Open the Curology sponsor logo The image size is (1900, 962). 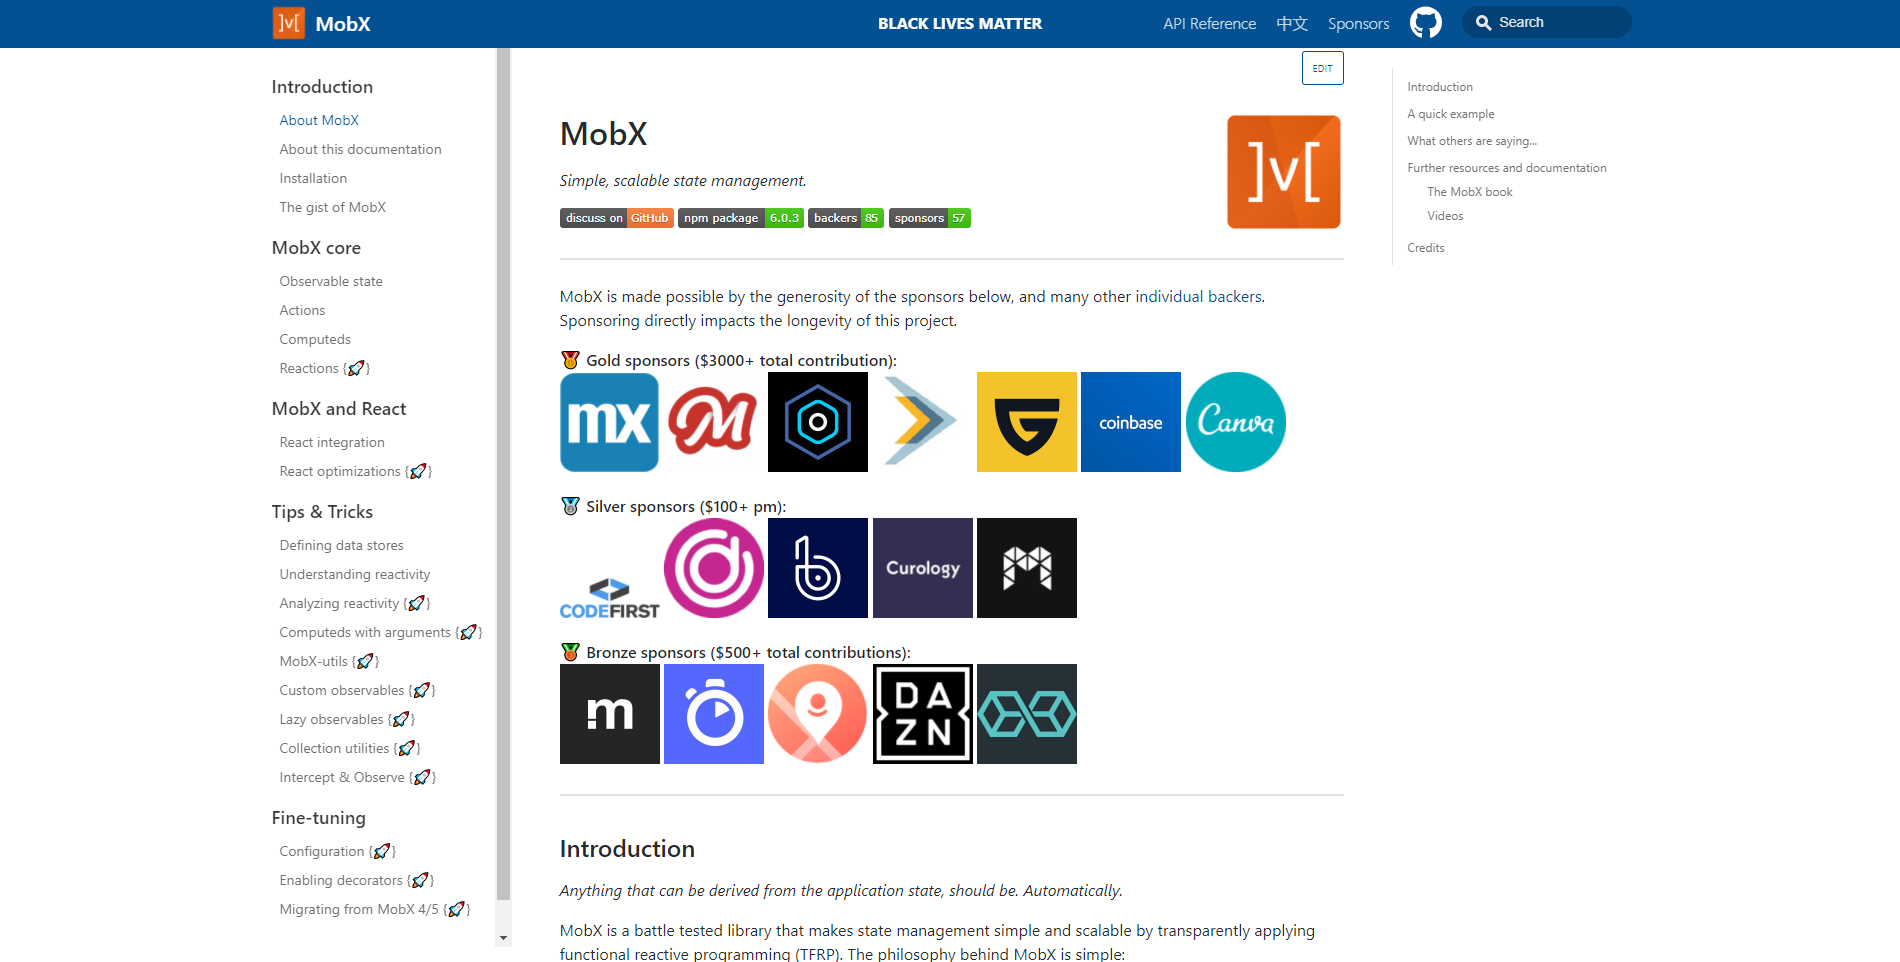click(x=922, y=568)
